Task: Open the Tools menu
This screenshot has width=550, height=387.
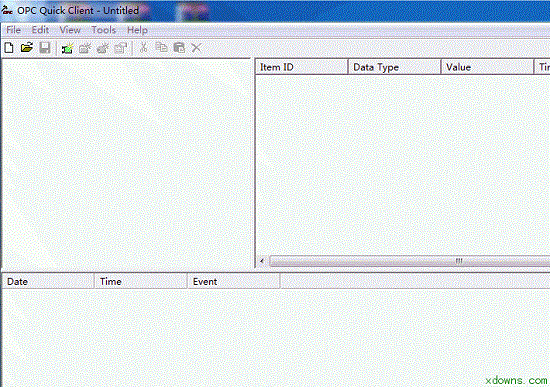Action: tap(103, 30)
